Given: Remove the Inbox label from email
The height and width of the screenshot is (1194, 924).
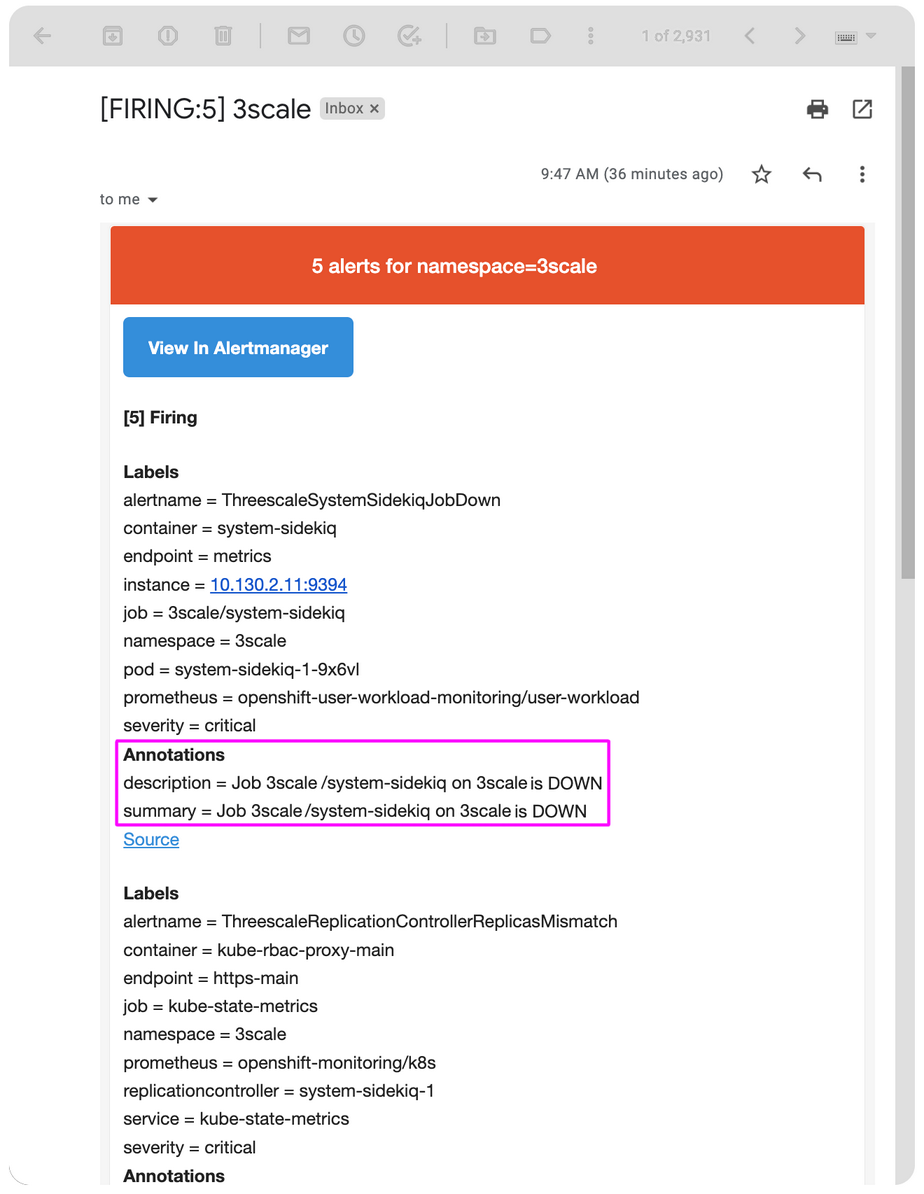Looking at the screenshot, I should tap(375, 109).
